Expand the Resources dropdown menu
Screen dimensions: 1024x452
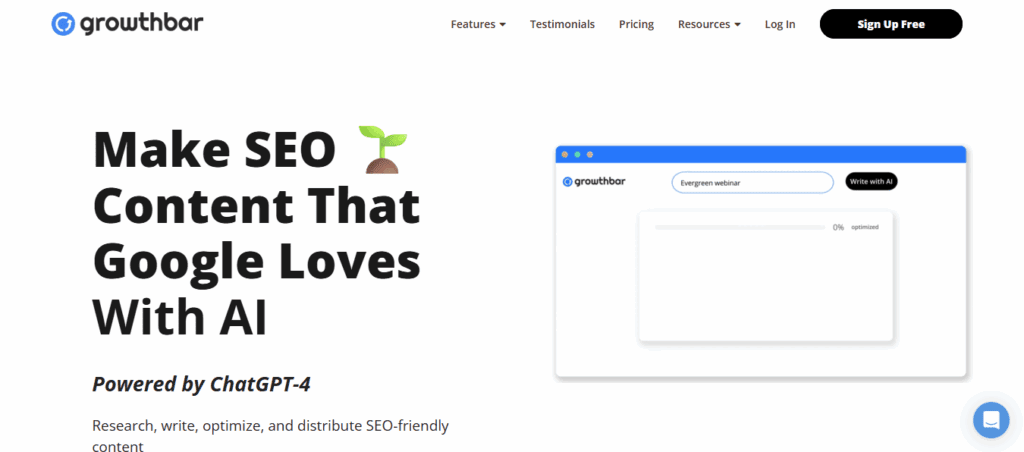(x=709, y=24)
